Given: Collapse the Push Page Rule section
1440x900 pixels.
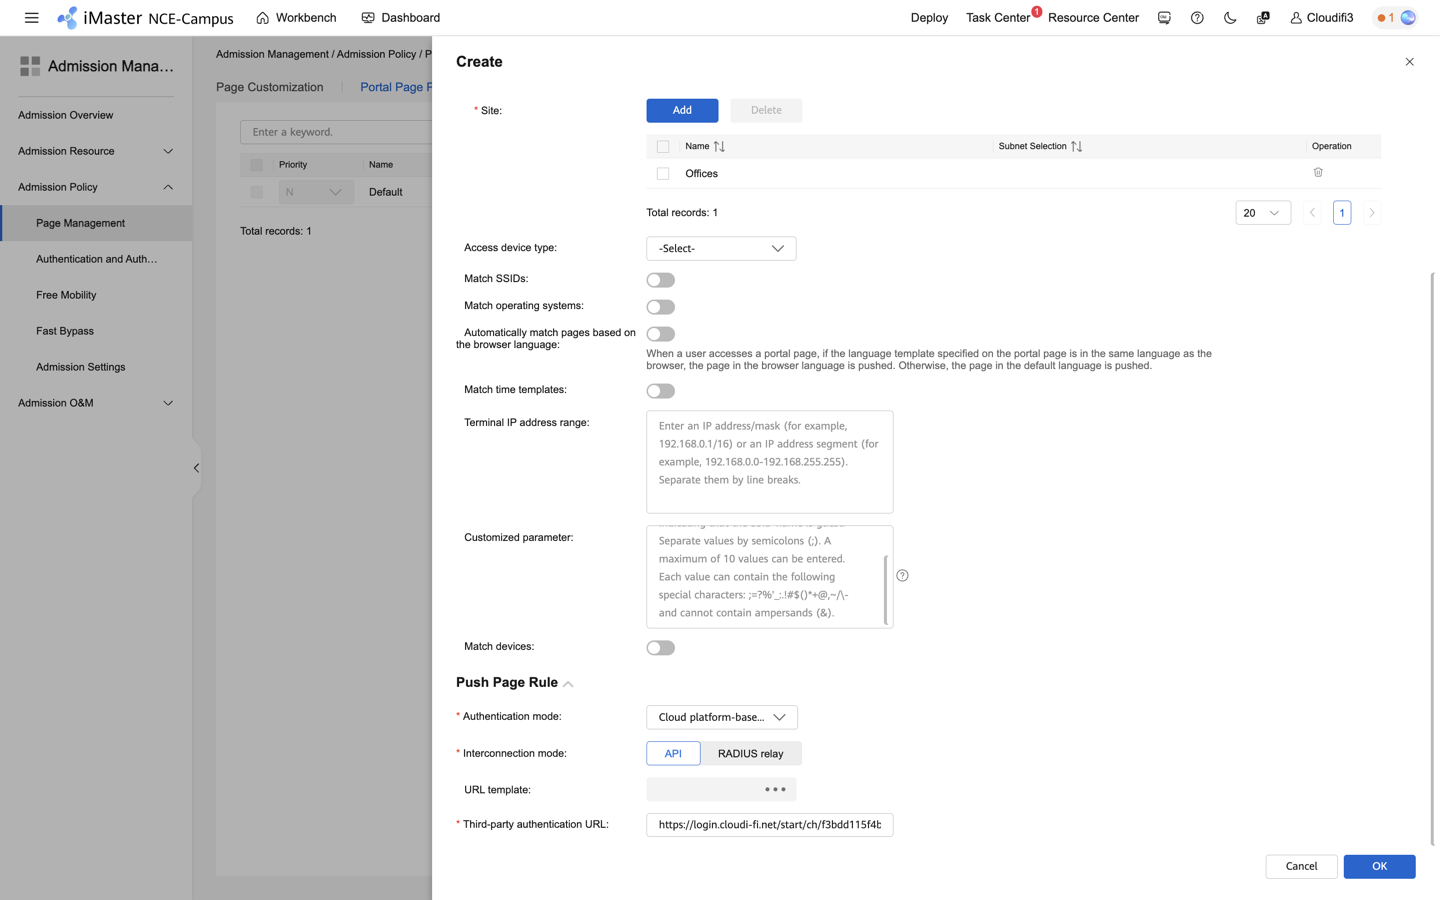Looking at the screenshot, I should point(568,683).
